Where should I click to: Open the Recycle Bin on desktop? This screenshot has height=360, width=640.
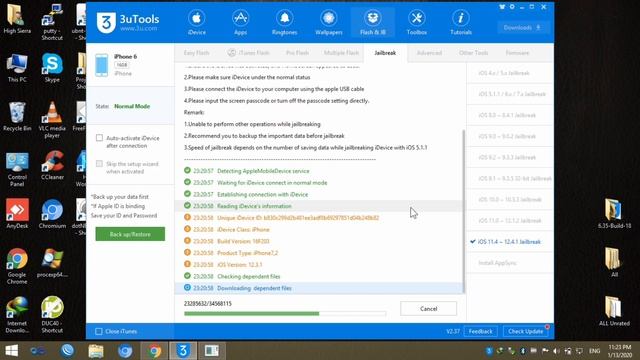pos(17,116)
